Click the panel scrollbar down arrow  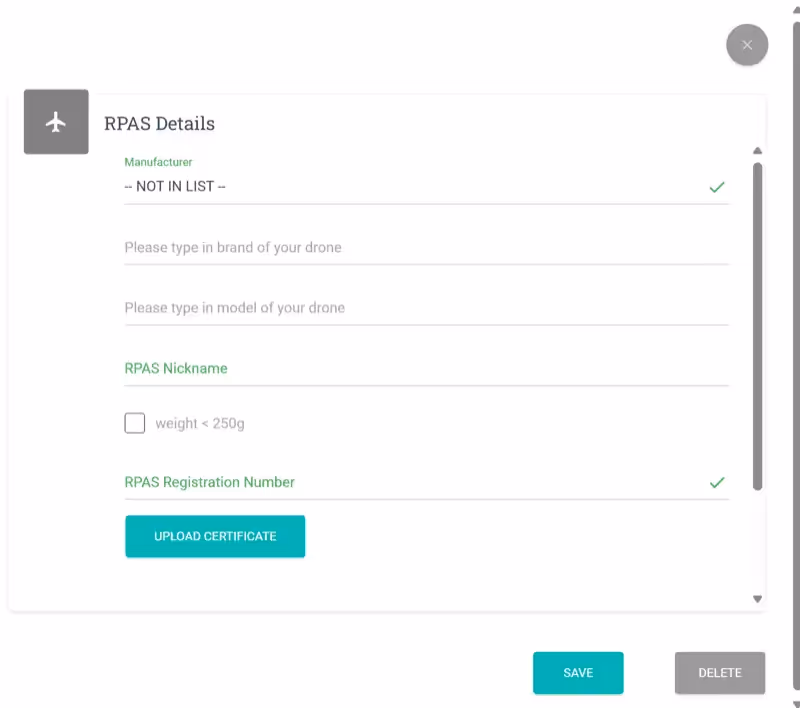coord(757,599)
